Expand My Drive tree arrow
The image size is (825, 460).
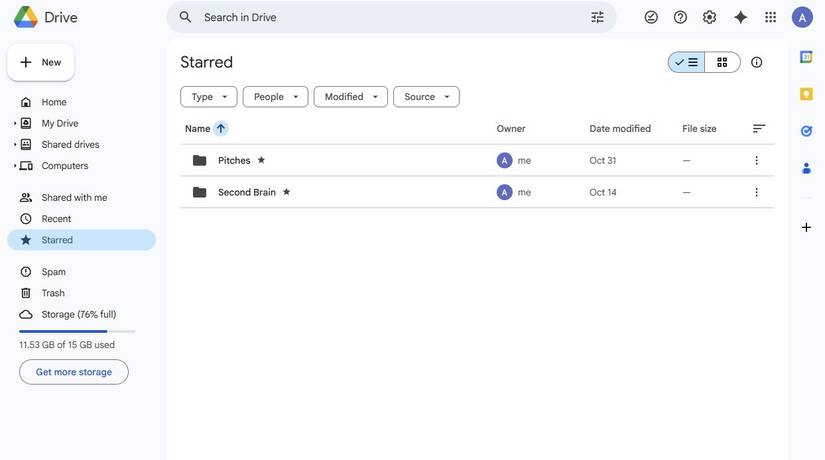click(x=15, y=123)
